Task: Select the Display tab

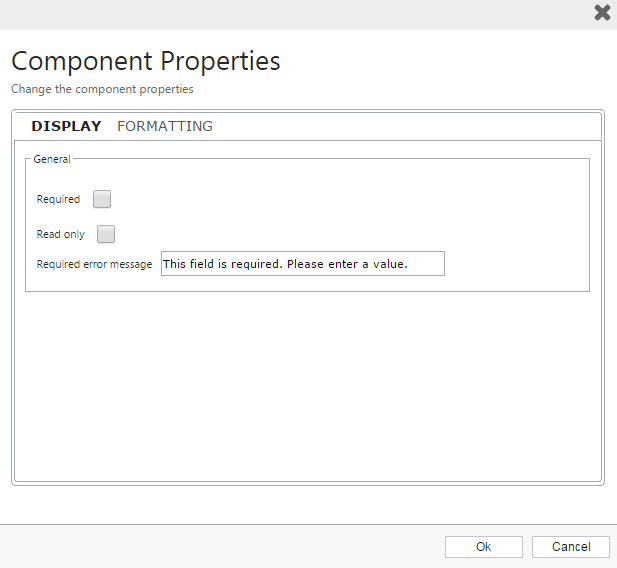Action: point(66,127)
